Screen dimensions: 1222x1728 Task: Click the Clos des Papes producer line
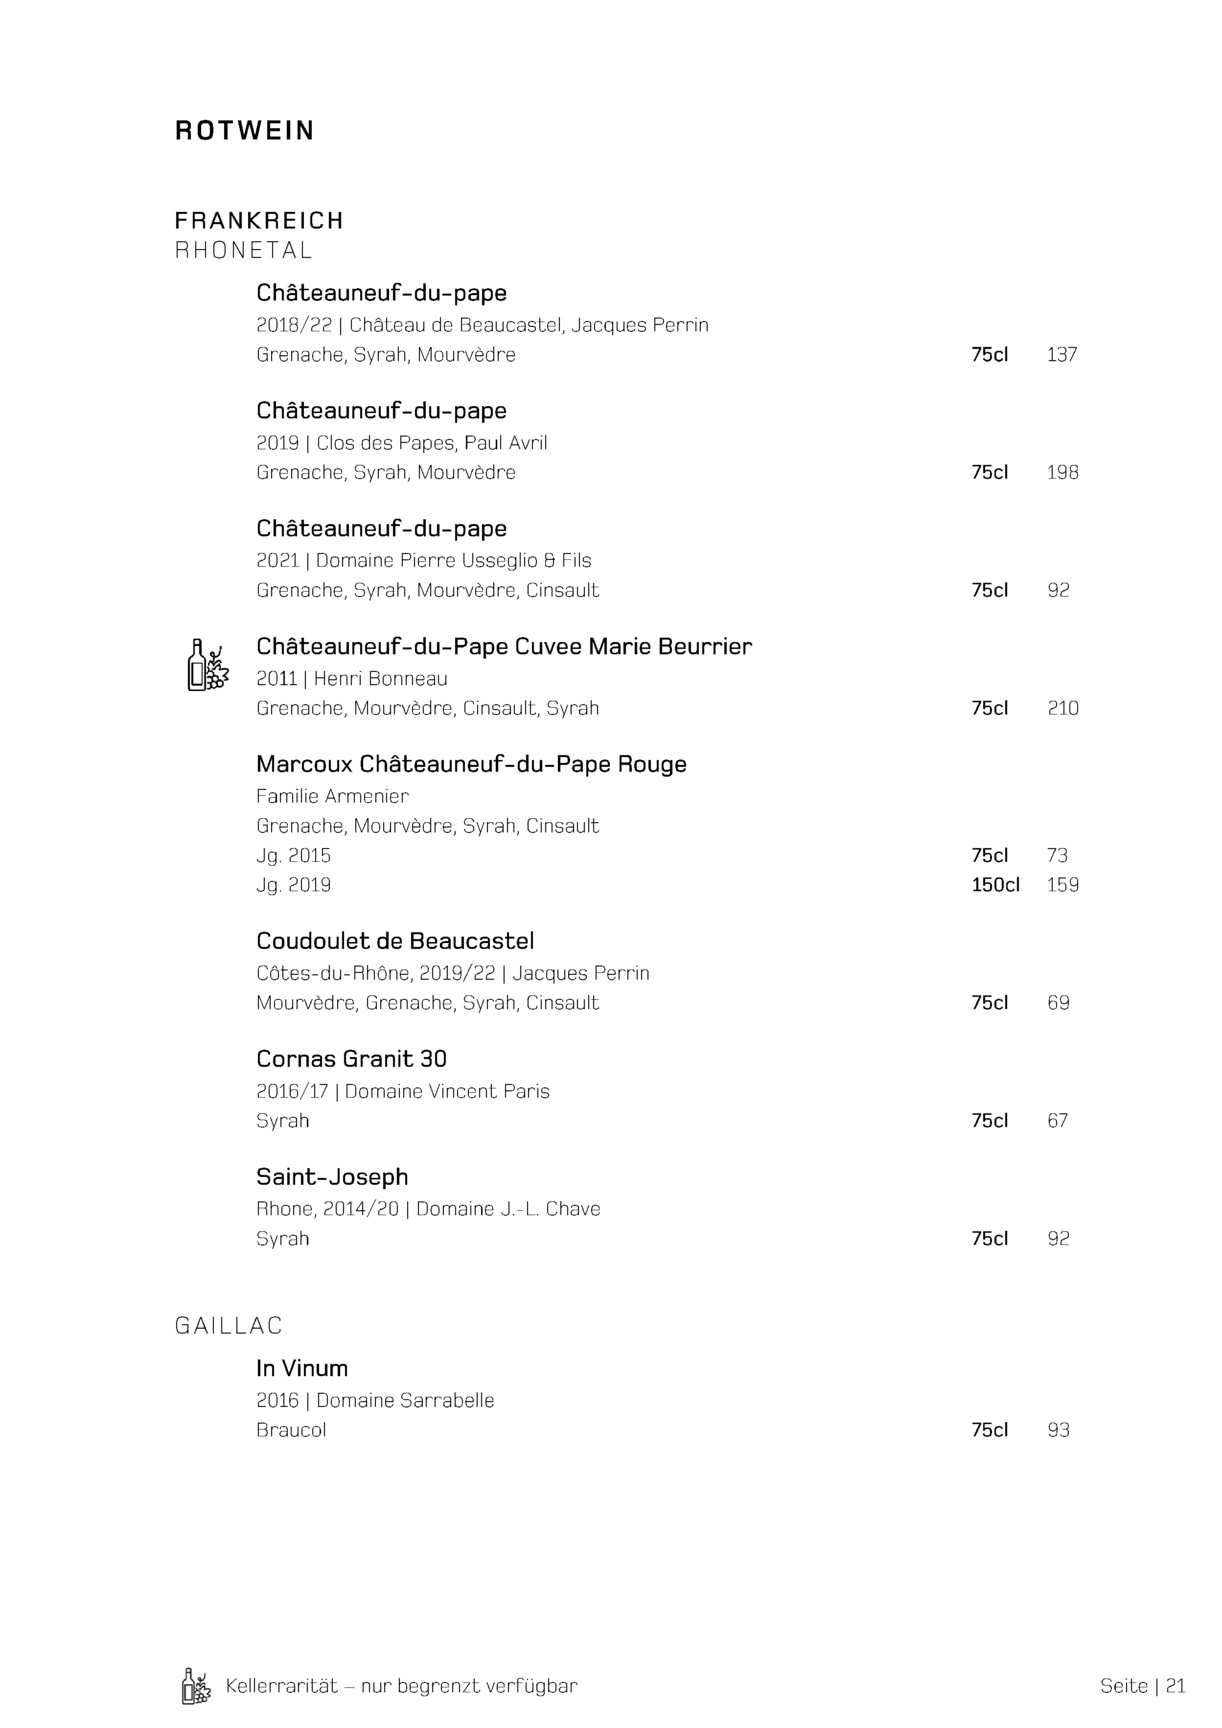401,443
